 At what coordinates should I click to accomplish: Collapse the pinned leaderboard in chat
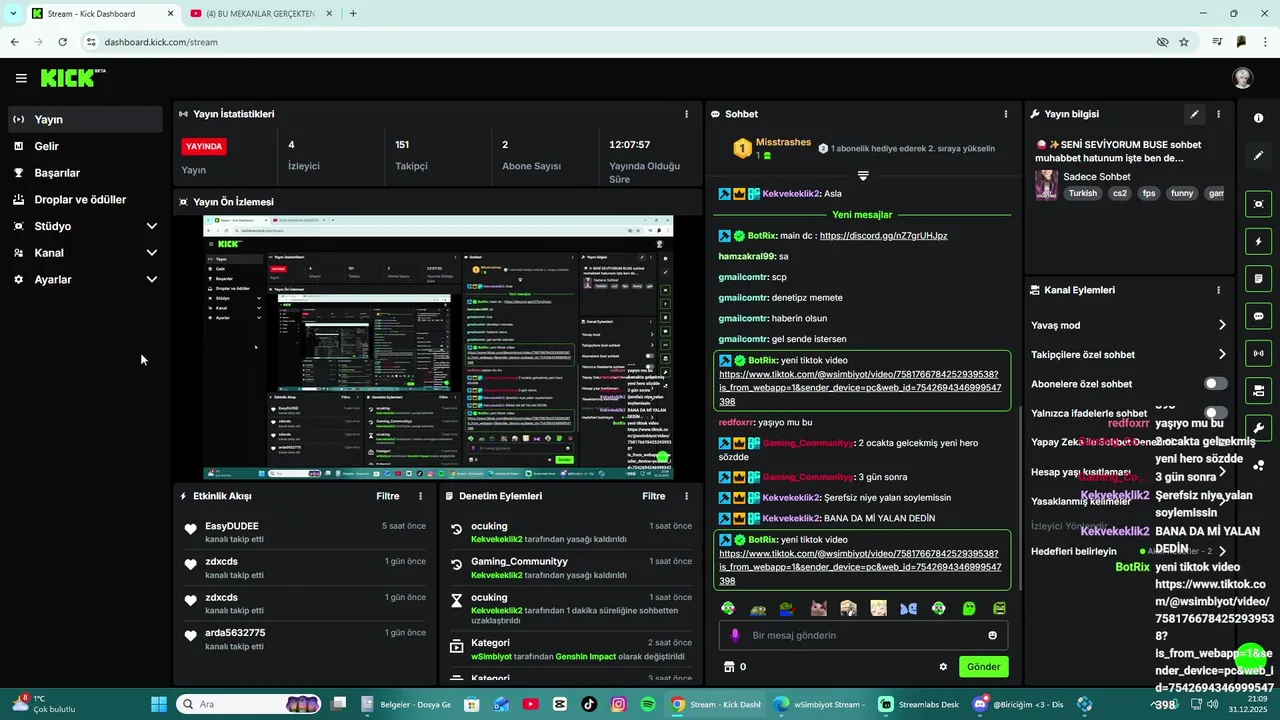(x=863, y=176)
